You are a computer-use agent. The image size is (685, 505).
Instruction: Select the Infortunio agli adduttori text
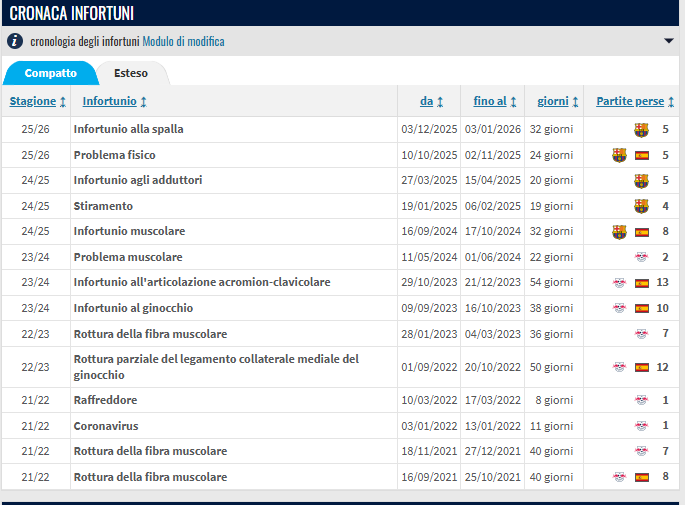click(138, 180)
